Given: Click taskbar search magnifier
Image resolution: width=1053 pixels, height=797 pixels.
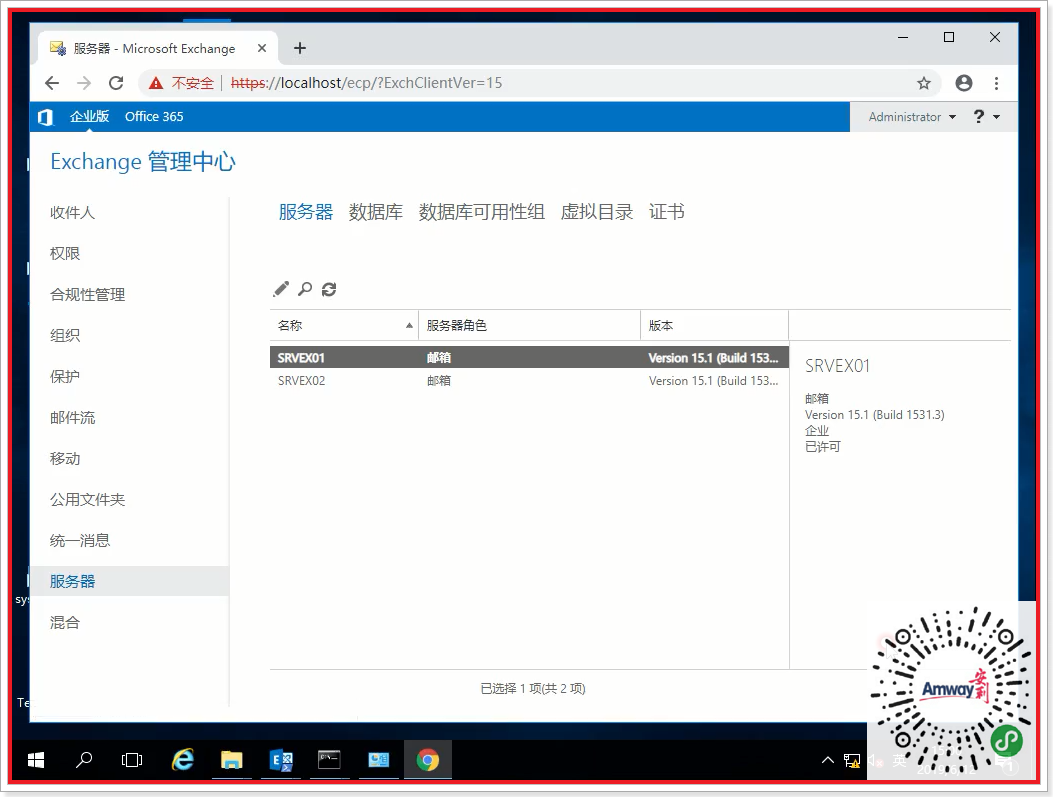Looking at the screenshot, I should point(84,760).
